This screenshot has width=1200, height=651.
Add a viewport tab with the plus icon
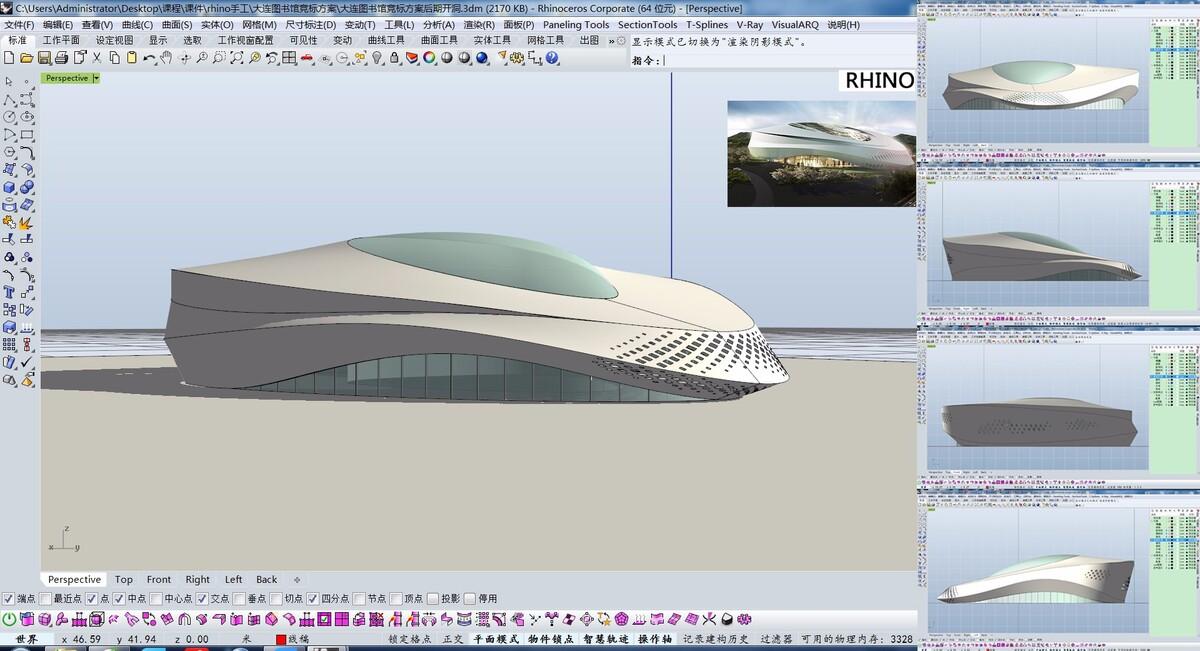pyautogui.click(x=297, y=580)
